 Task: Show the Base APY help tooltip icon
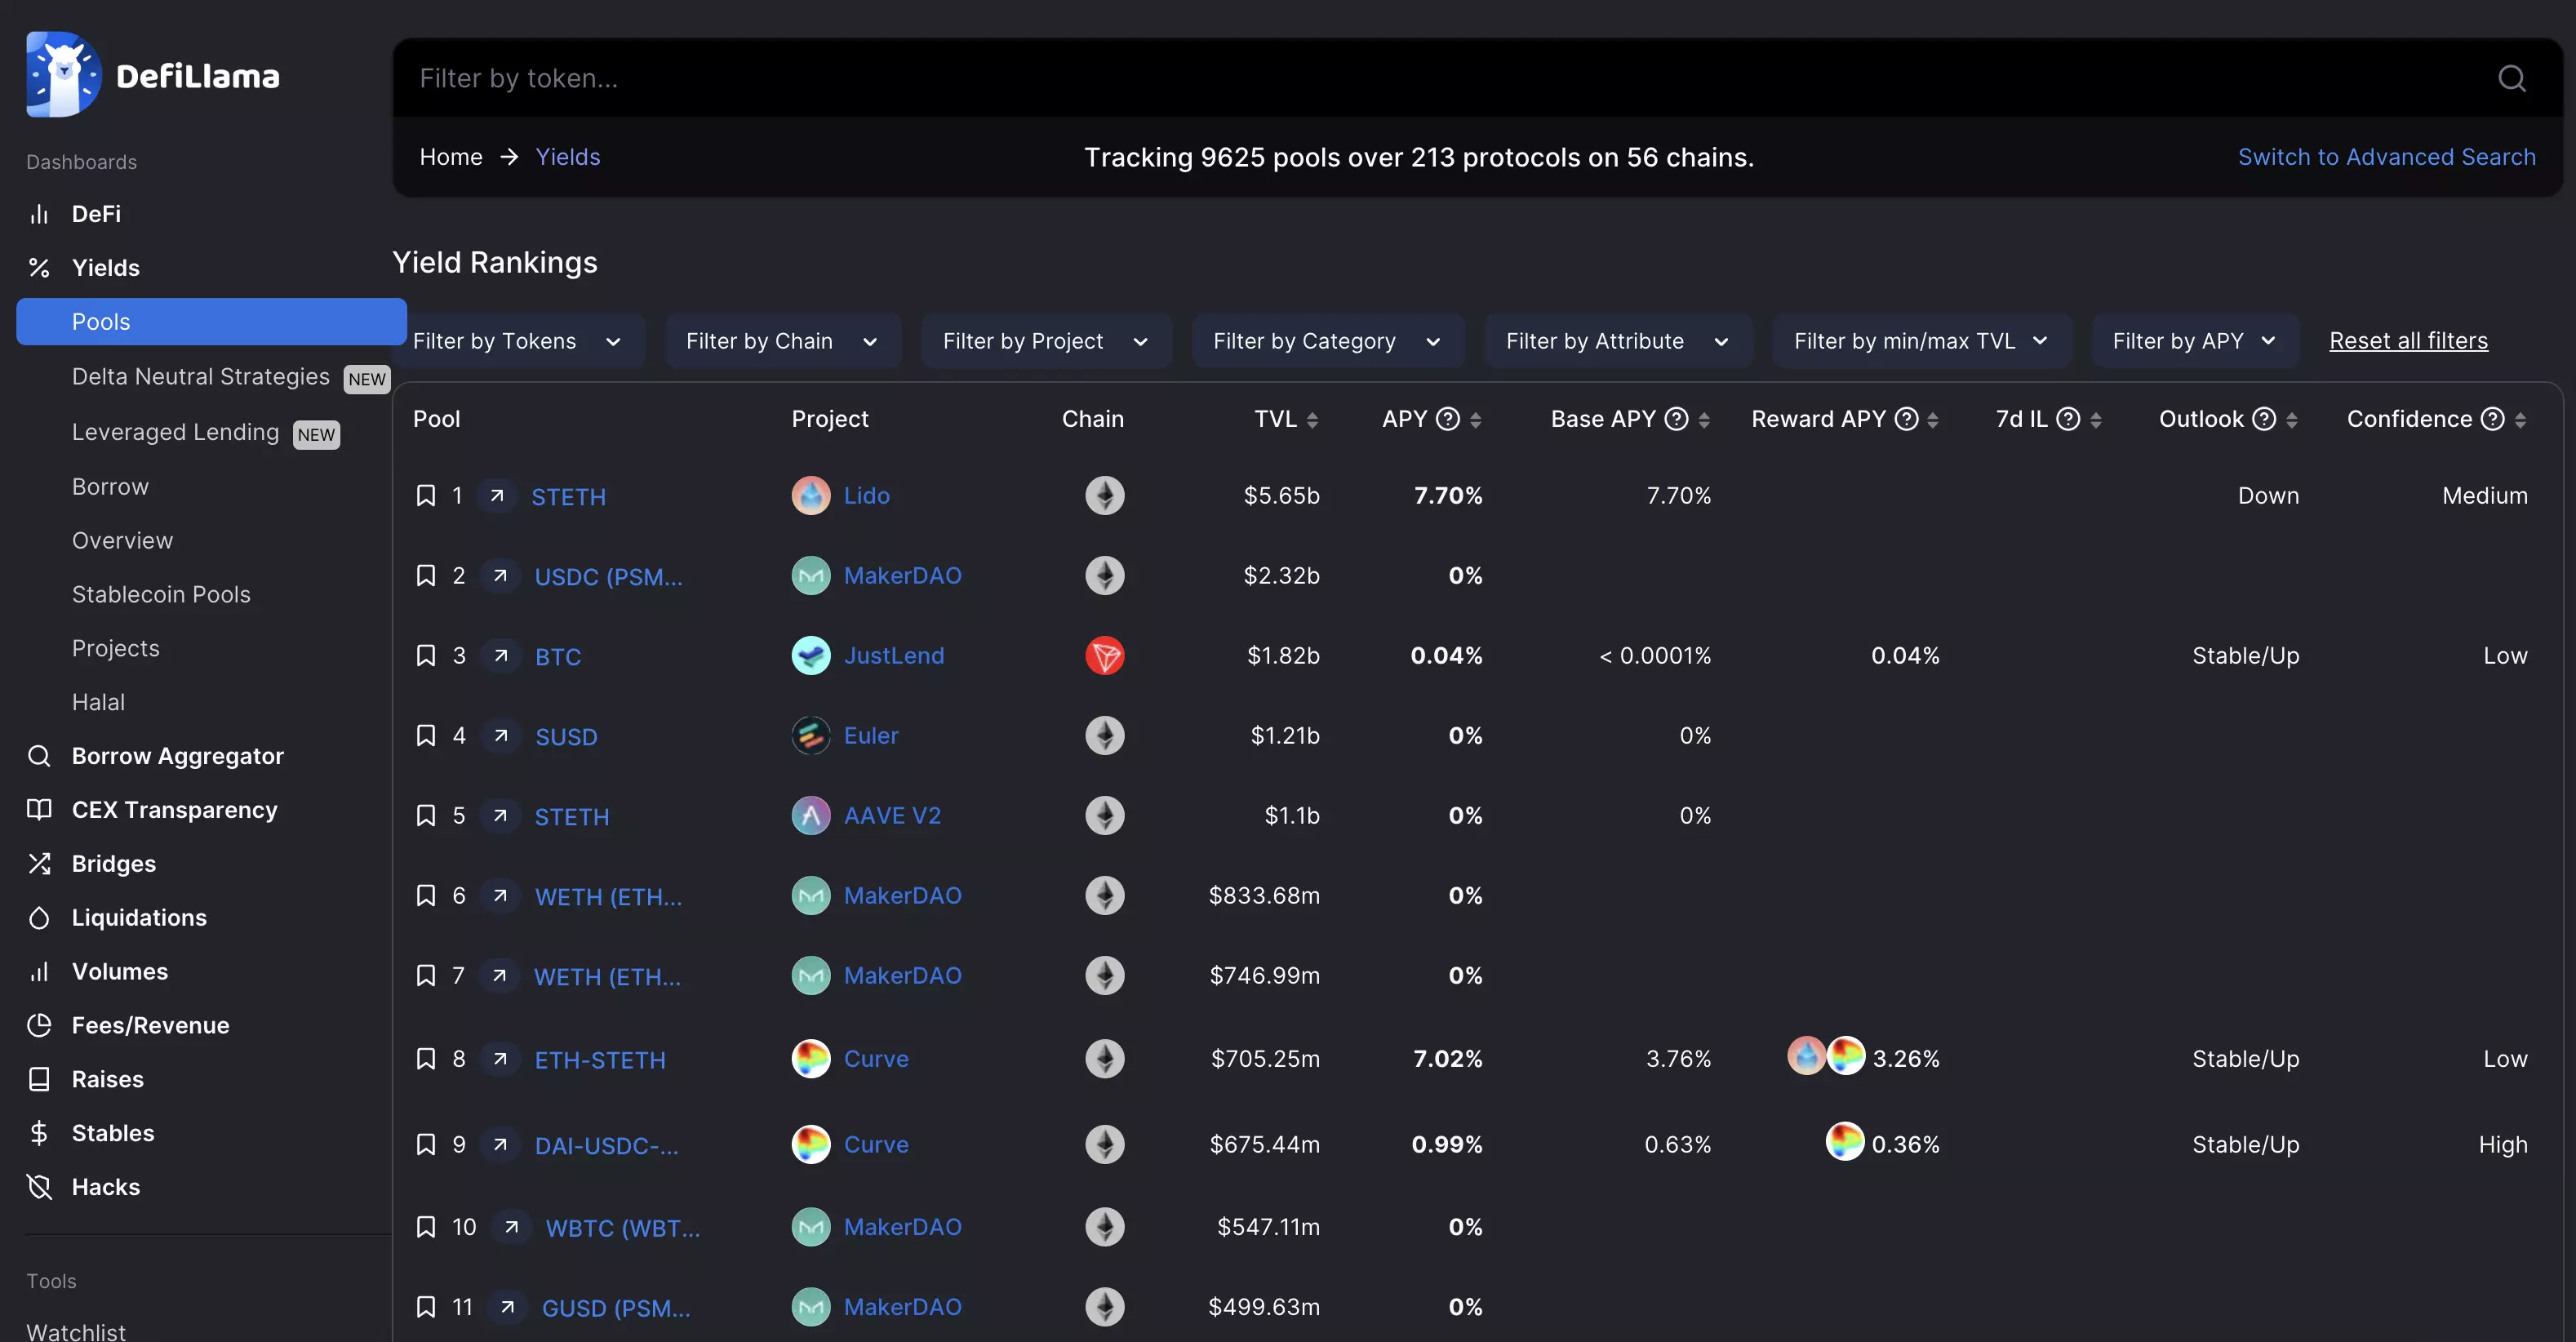point(1677,419)
